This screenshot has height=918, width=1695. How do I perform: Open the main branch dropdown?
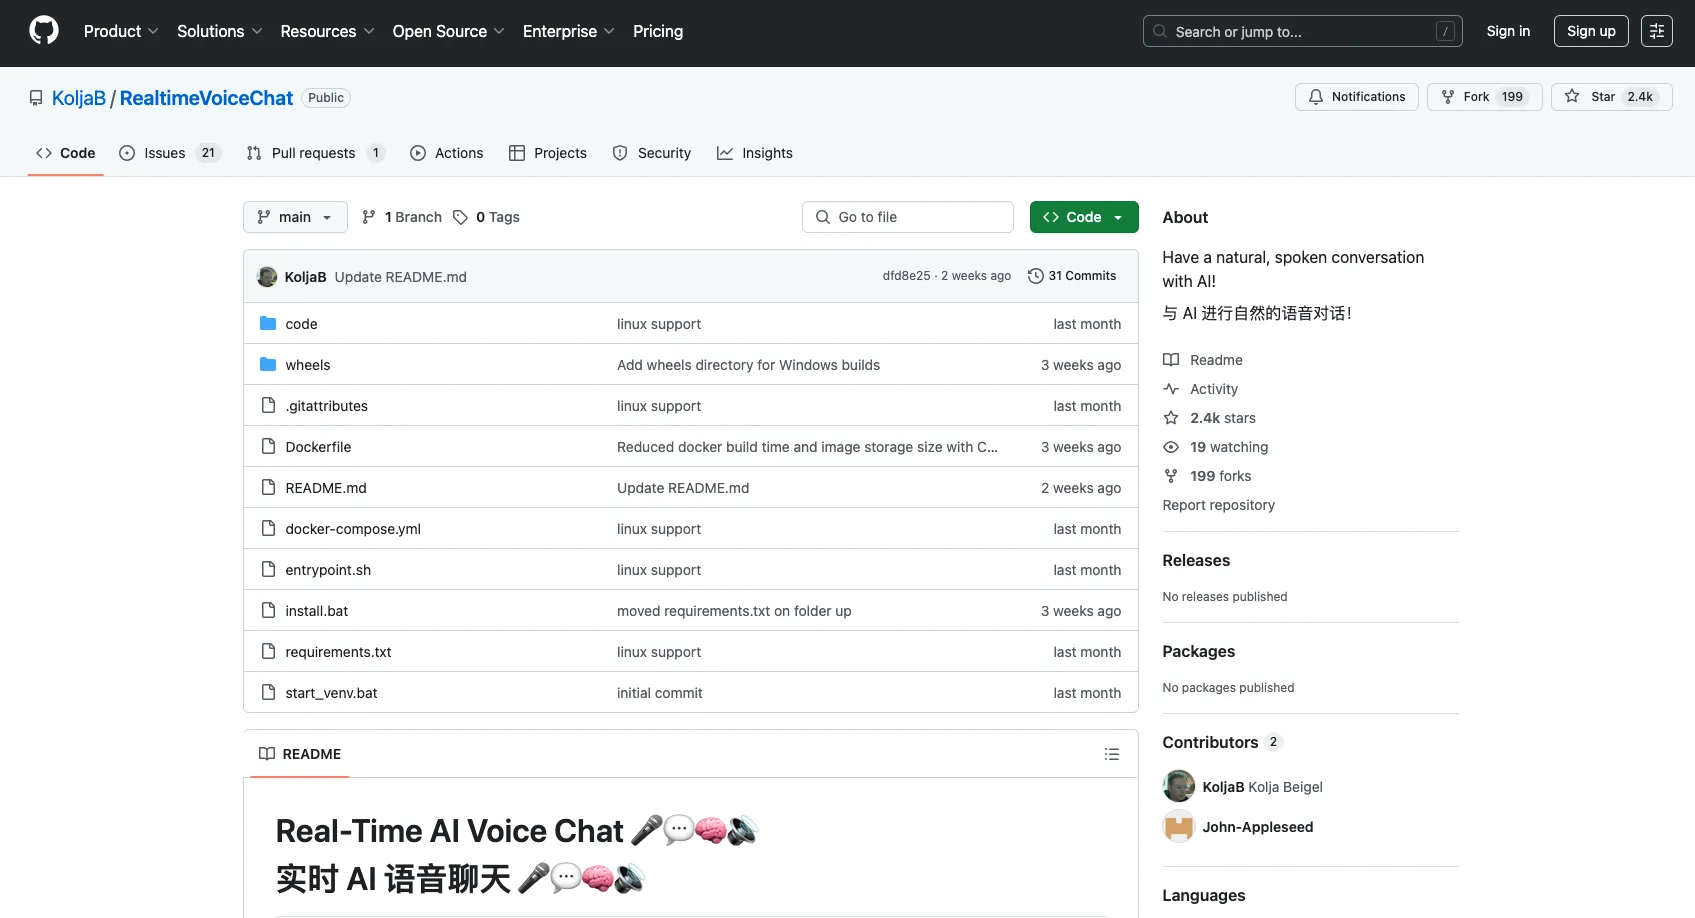coord(295,217)
